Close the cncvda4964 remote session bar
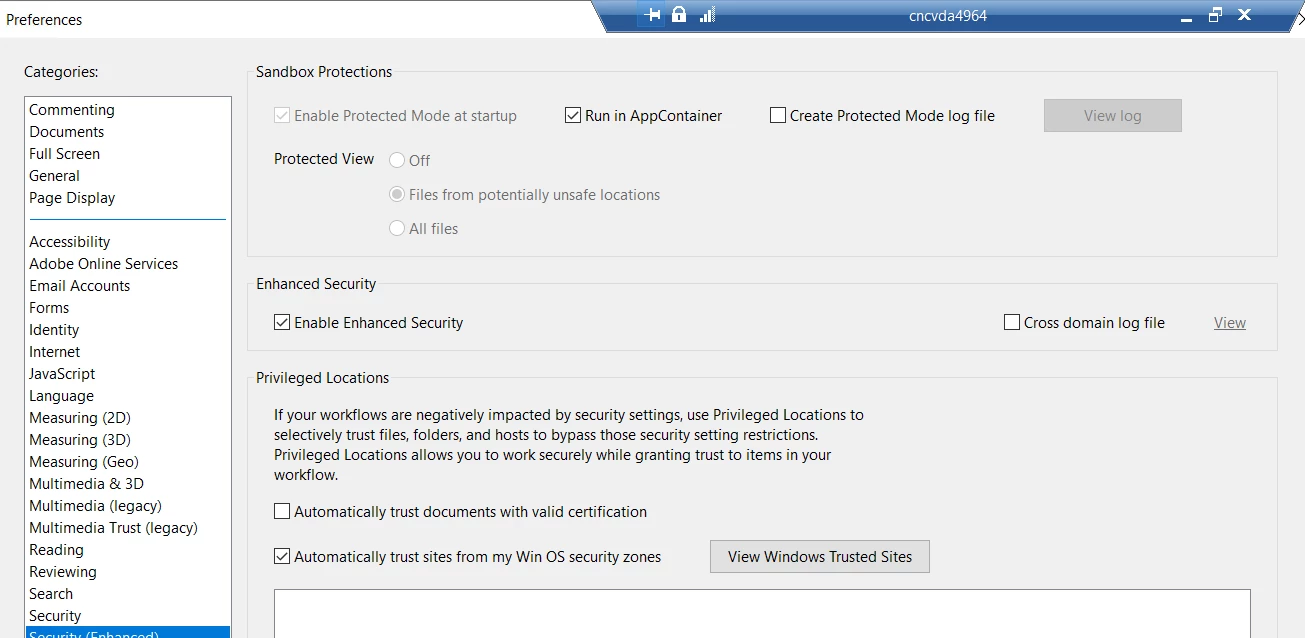This screenshot has width=1305, height=638. tap(1244, 15)
